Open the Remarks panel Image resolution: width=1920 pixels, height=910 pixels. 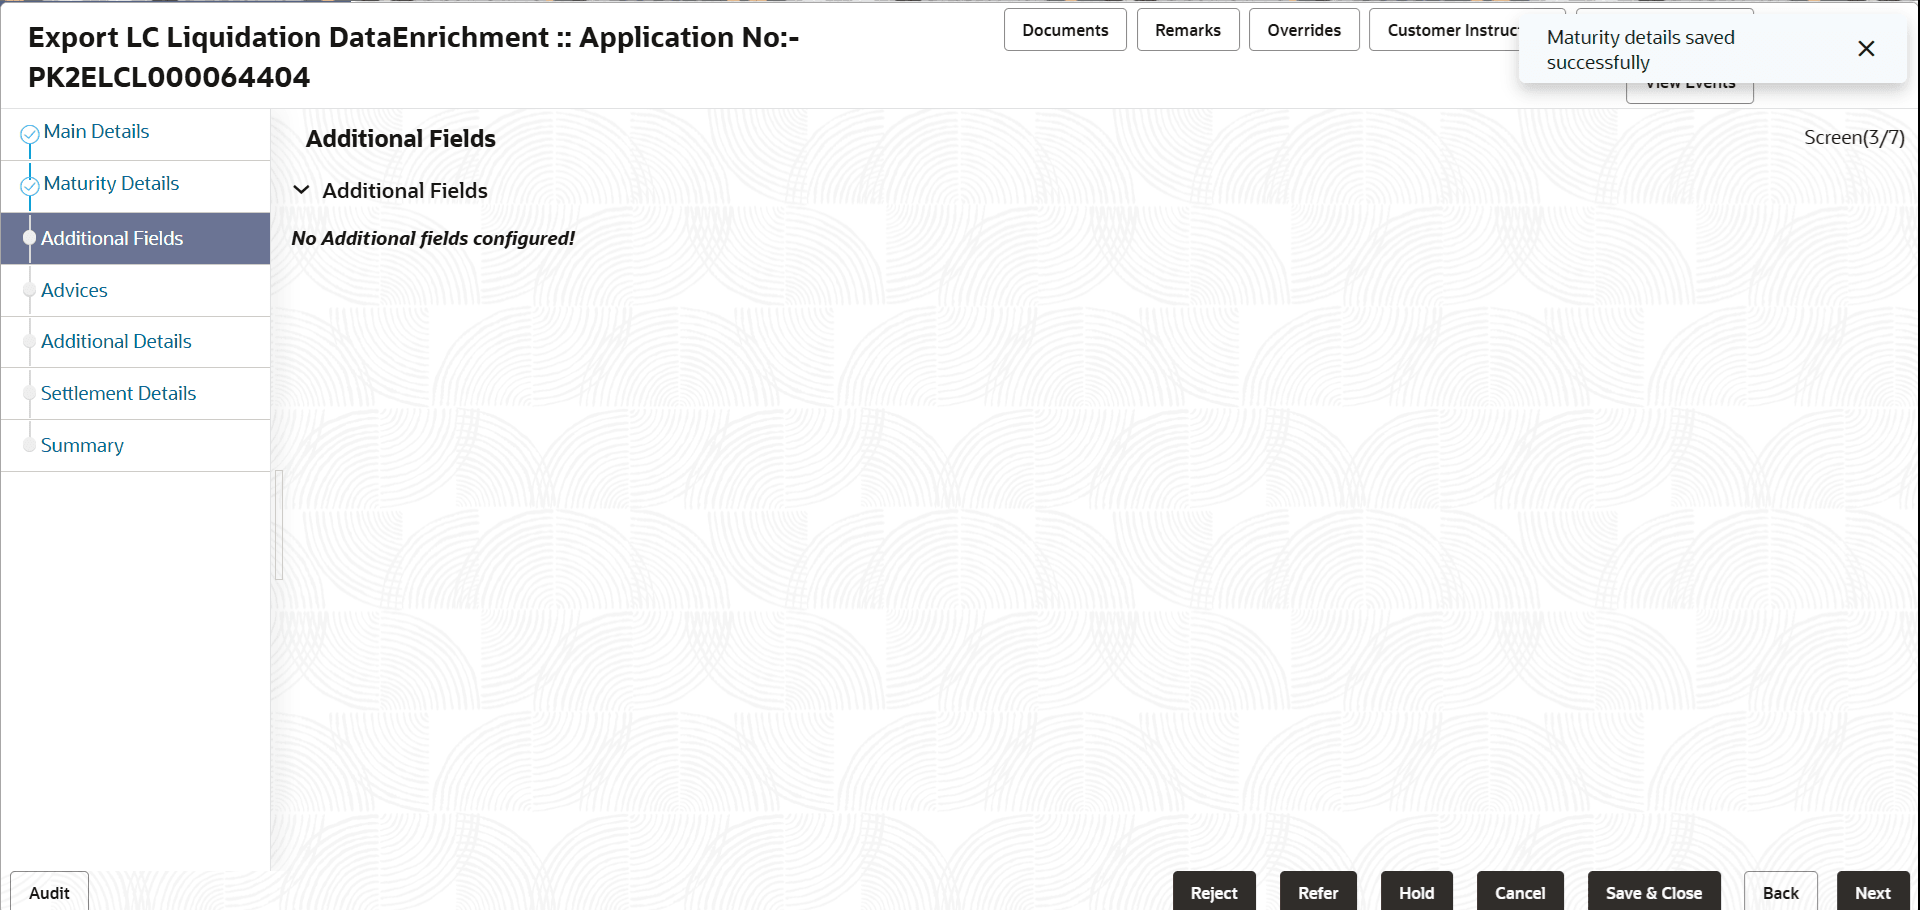[1188, 30]
